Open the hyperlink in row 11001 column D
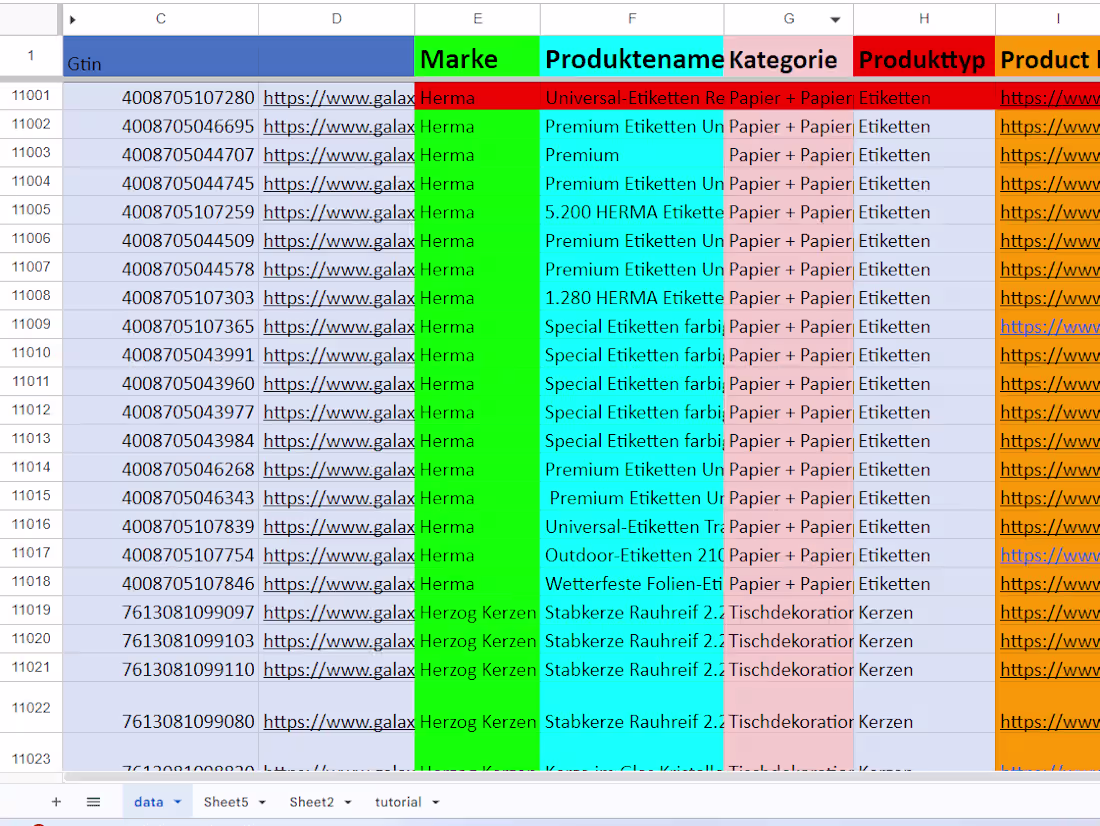This screenshot has width=1100, height=826. 335,97
